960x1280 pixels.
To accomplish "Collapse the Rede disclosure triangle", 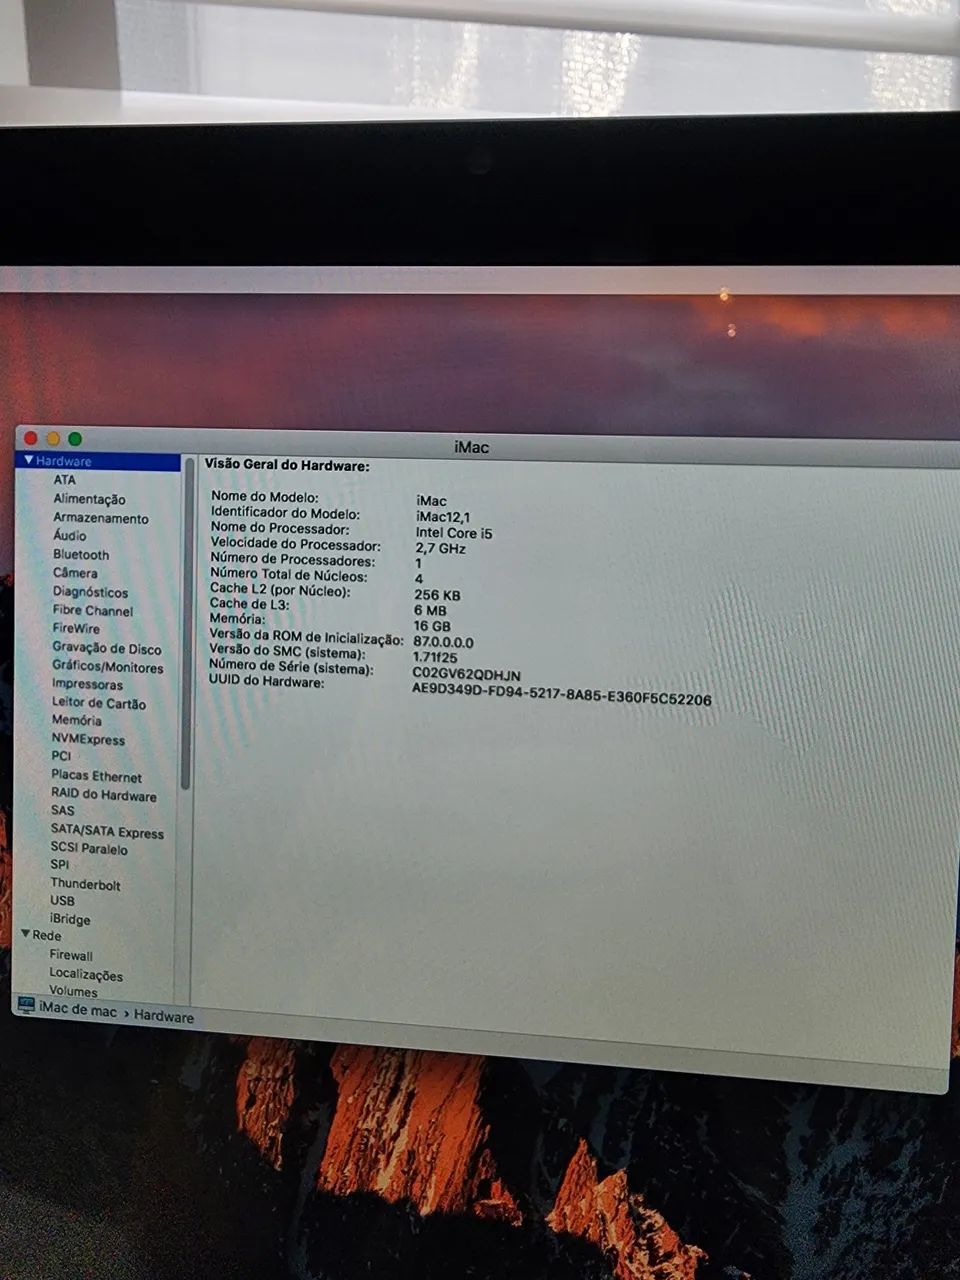I will tap(27, 935).
